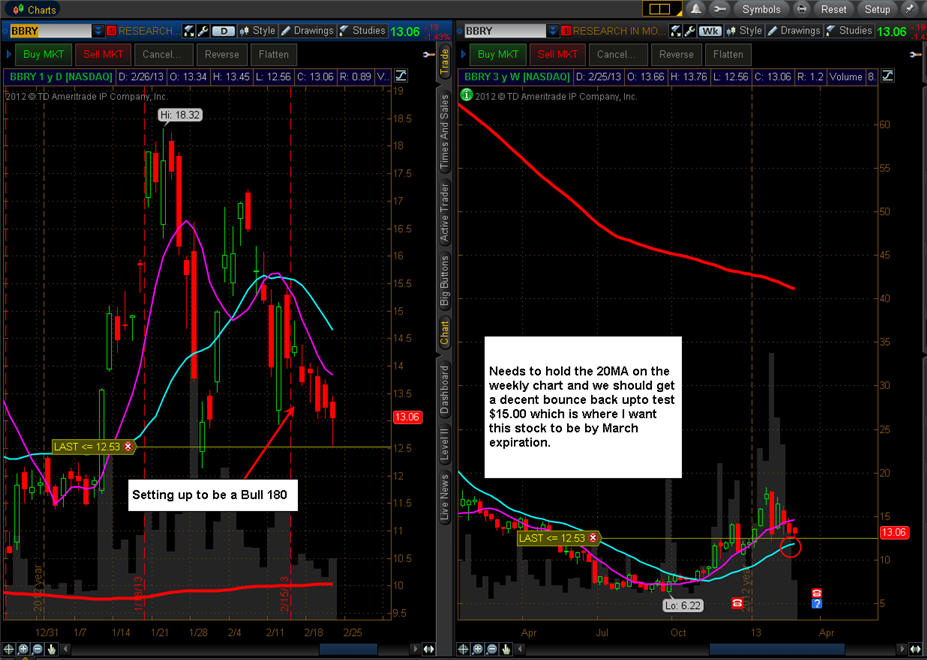
Task: Click the Symbols button in top bar
Action: pos(761,9)
